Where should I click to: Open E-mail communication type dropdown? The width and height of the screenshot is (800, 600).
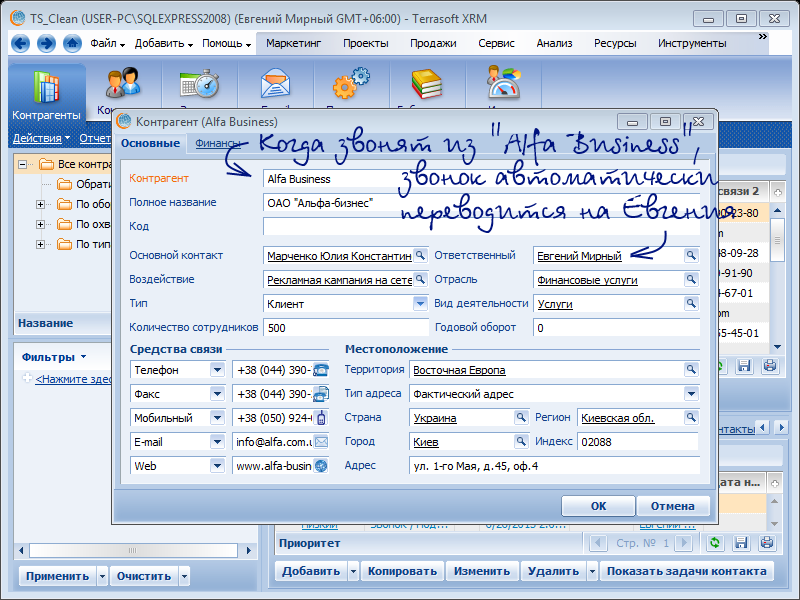point(217,441)
